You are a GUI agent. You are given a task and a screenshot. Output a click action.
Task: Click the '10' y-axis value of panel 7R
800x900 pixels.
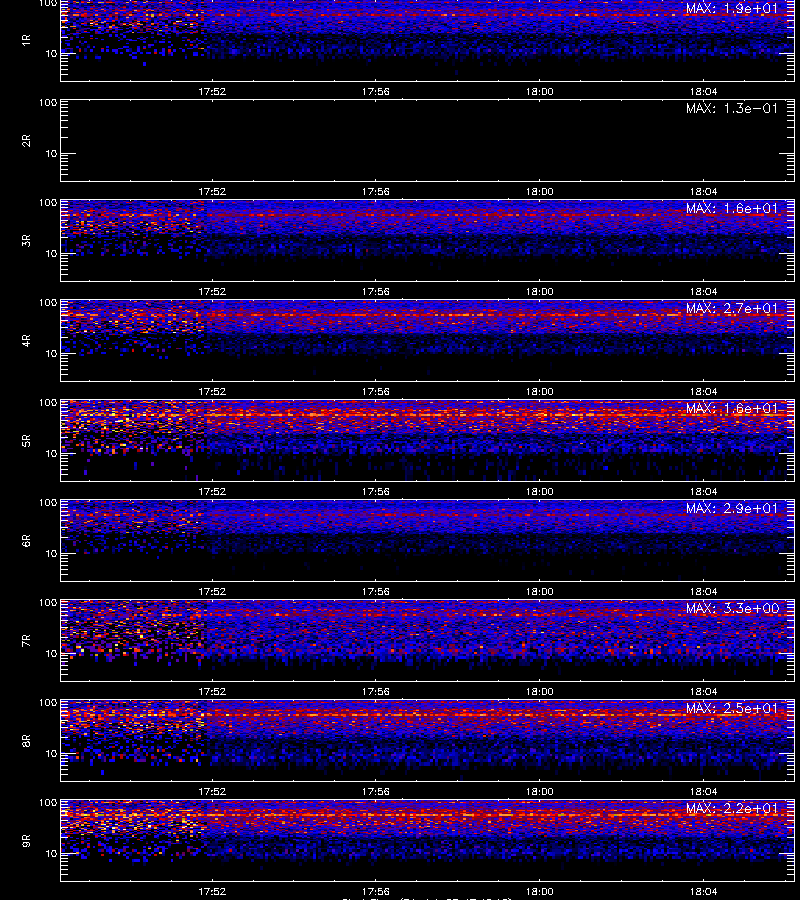pyautogui.click(x=51, y=653)
